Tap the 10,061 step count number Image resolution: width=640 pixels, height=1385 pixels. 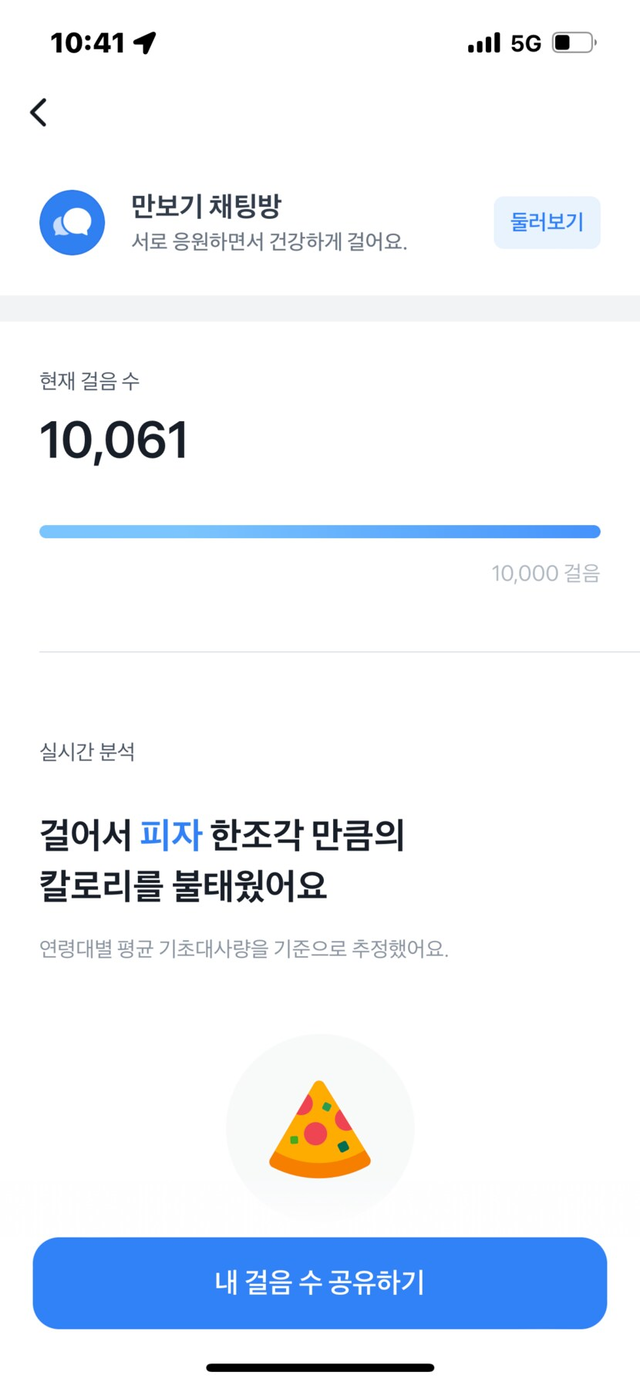pyautogui.click(x=114, y=441)
